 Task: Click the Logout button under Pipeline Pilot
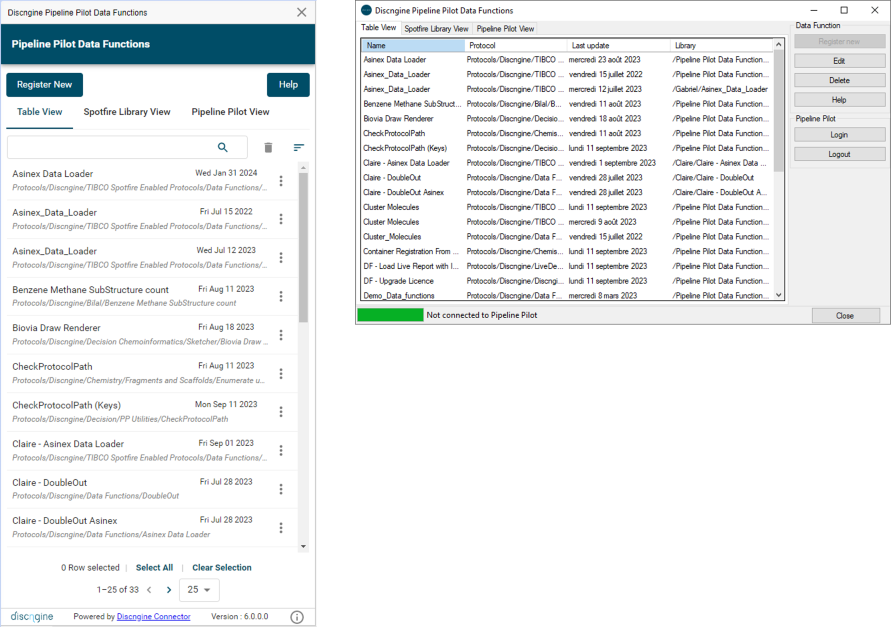(839, 154)
